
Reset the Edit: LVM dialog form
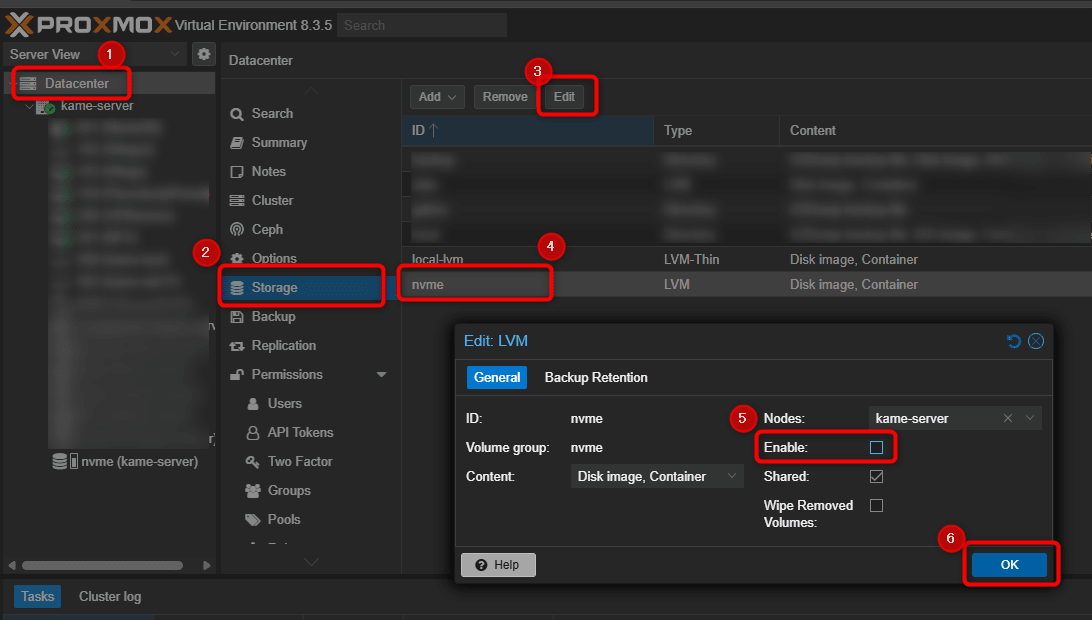(1014, 341)
